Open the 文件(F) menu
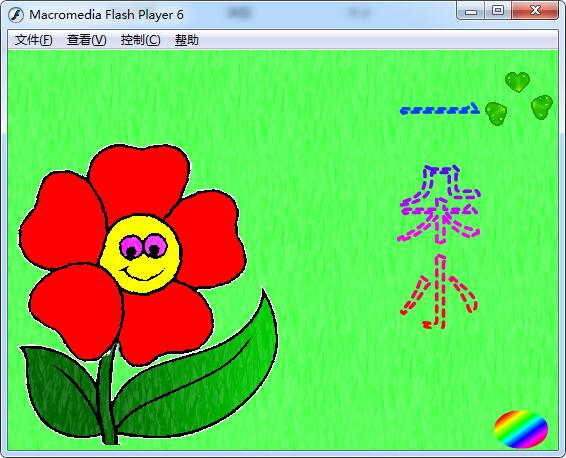The height and width of the screenshot is (458, 566). pos(34,40)
